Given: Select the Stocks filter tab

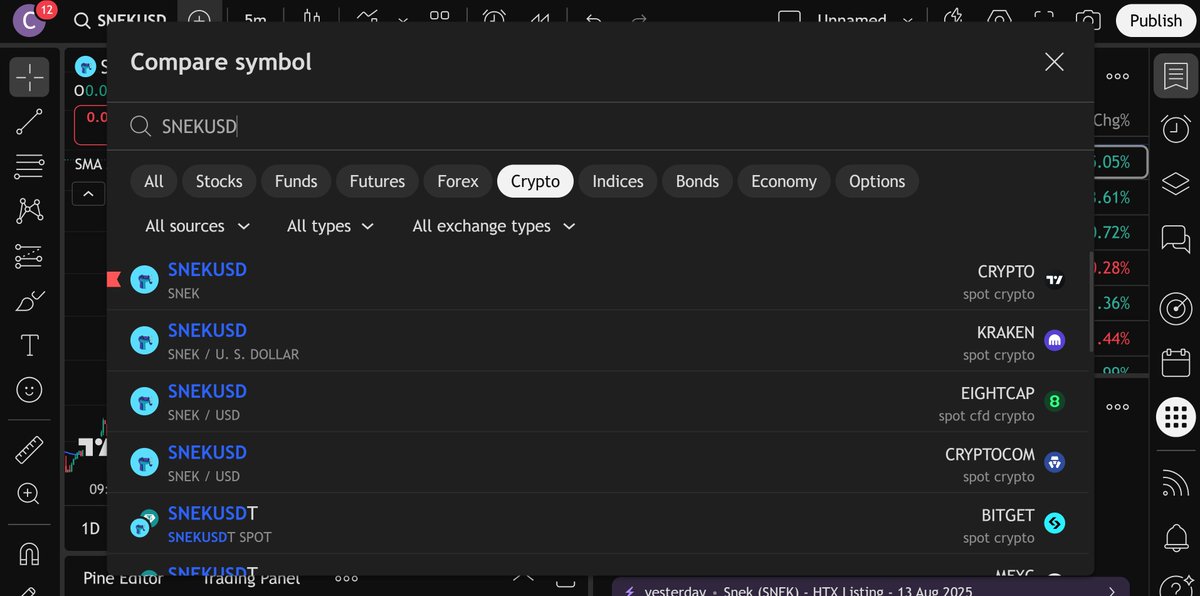Looking at the screenshot, I should point(219,181).
